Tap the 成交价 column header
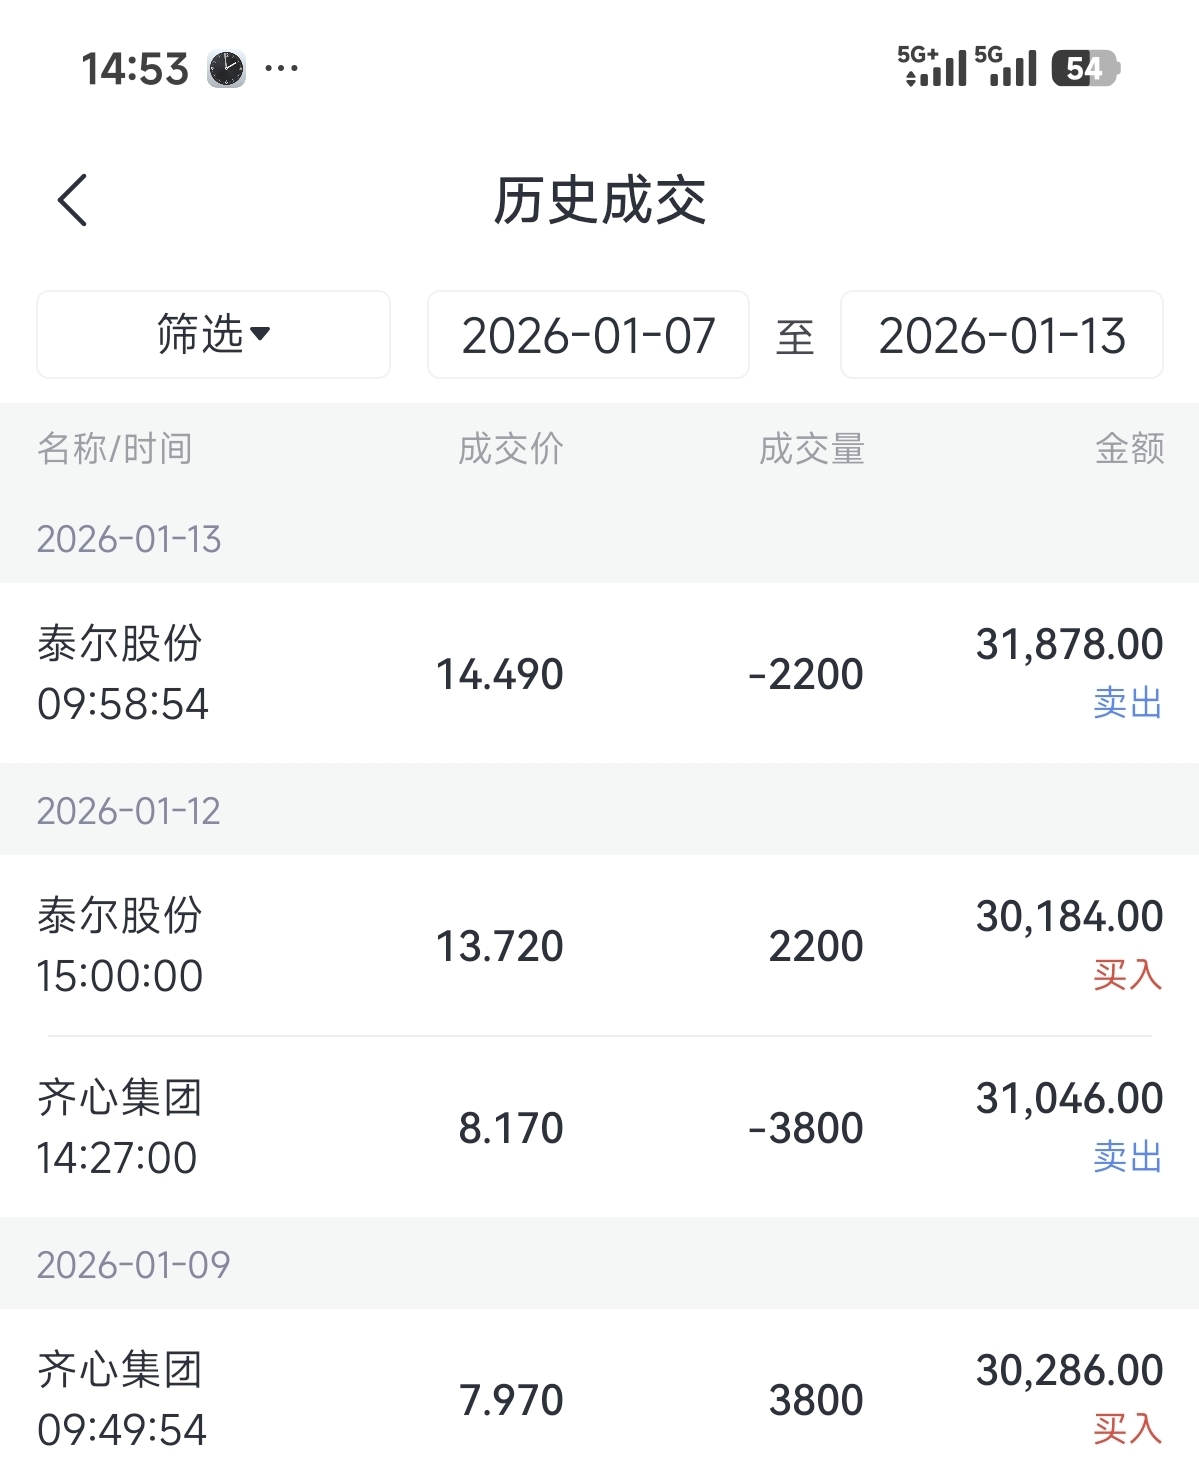Image resolution: width=1199 pixels, height=1484 pixels. [510, 449]
